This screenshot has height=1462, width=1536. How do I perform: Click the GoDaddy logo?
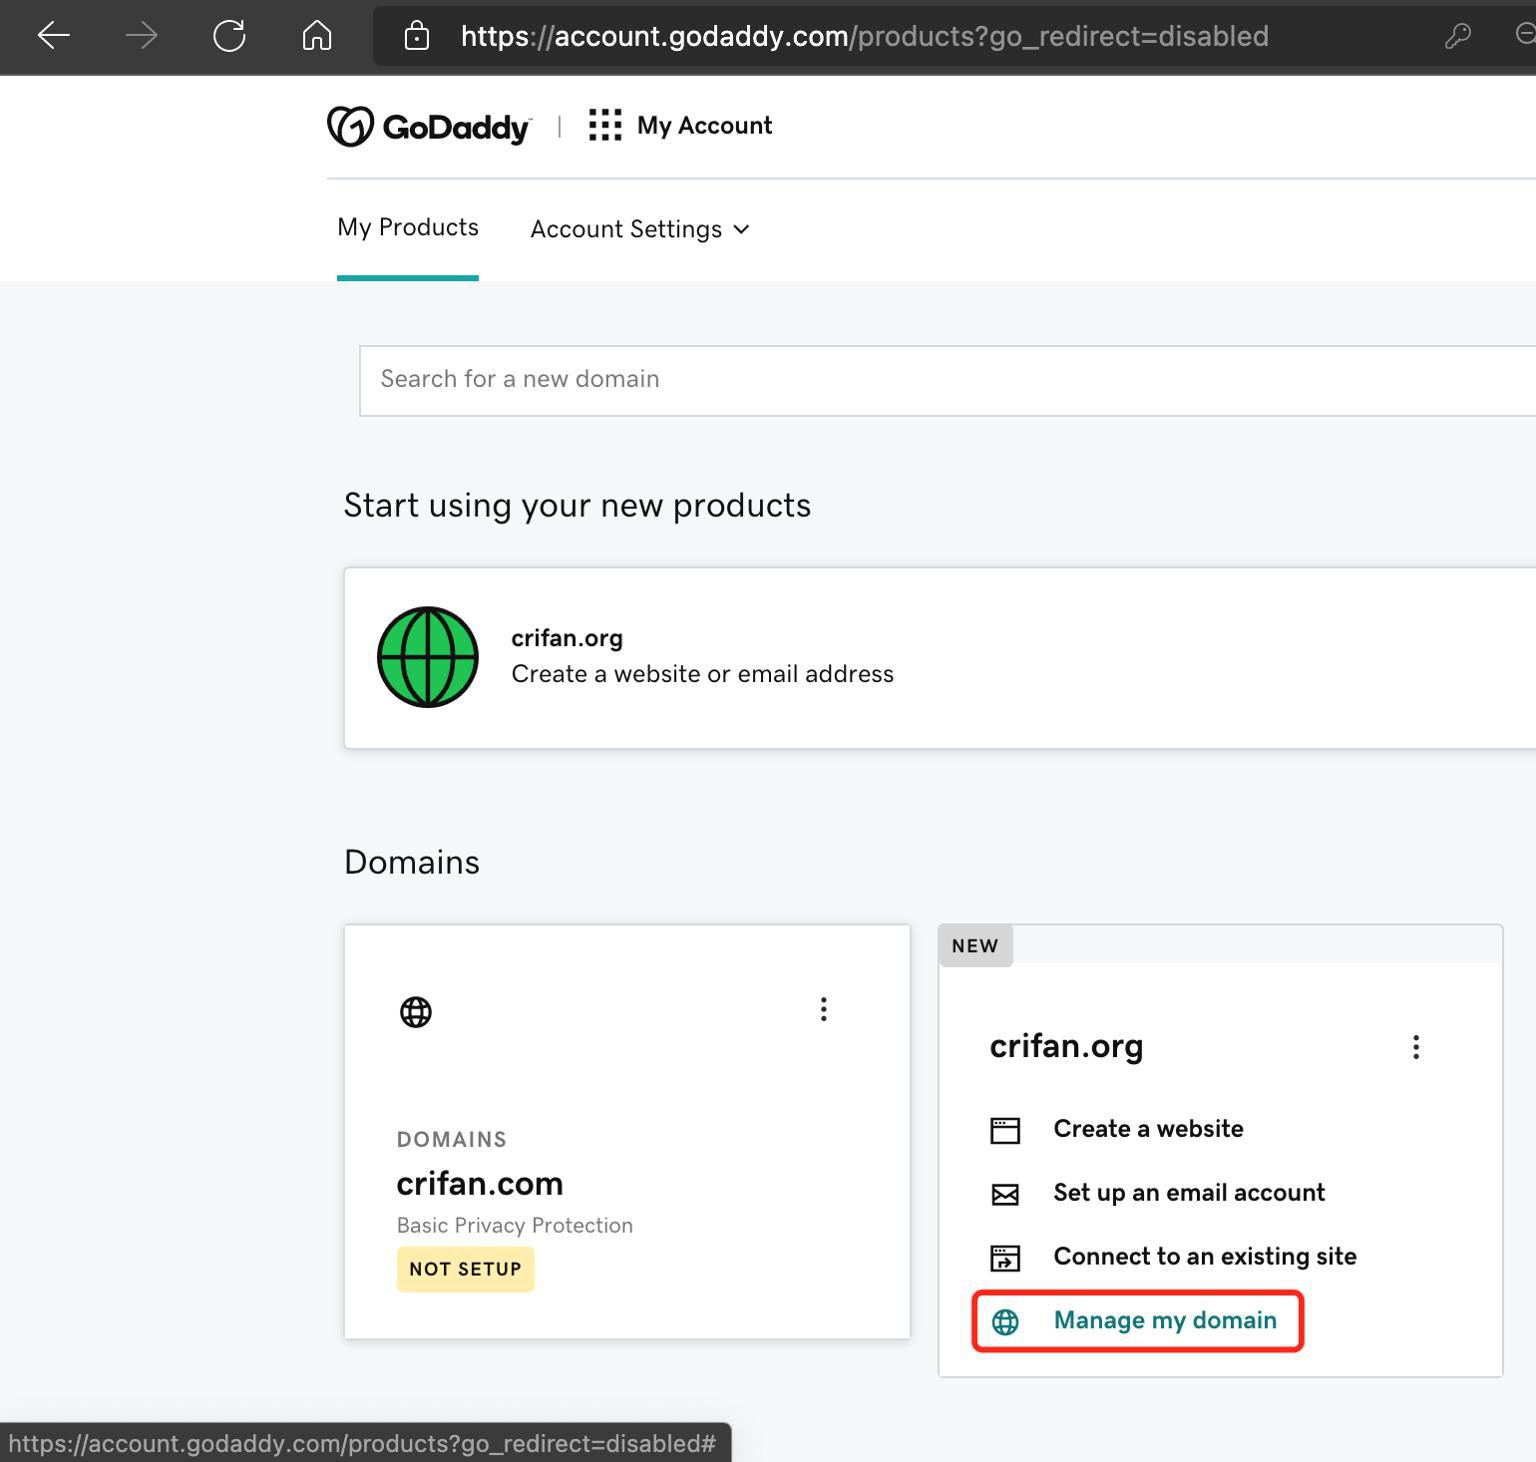429,127
